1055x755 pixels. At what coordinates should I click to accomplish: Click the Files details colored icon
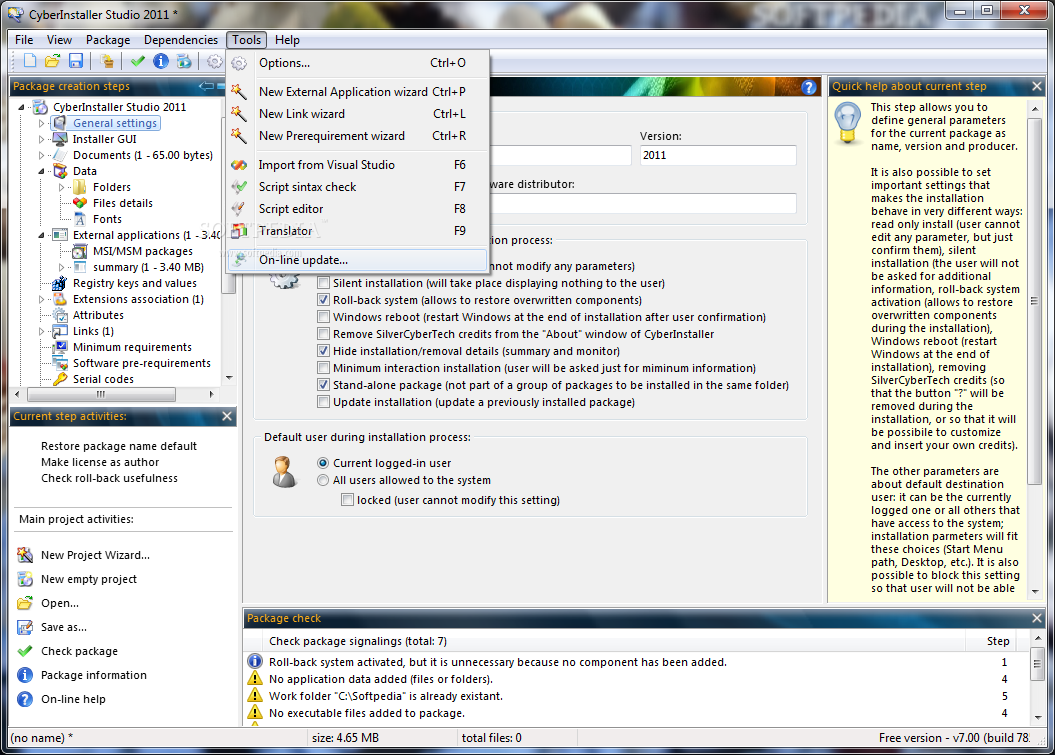pos(80,203)
